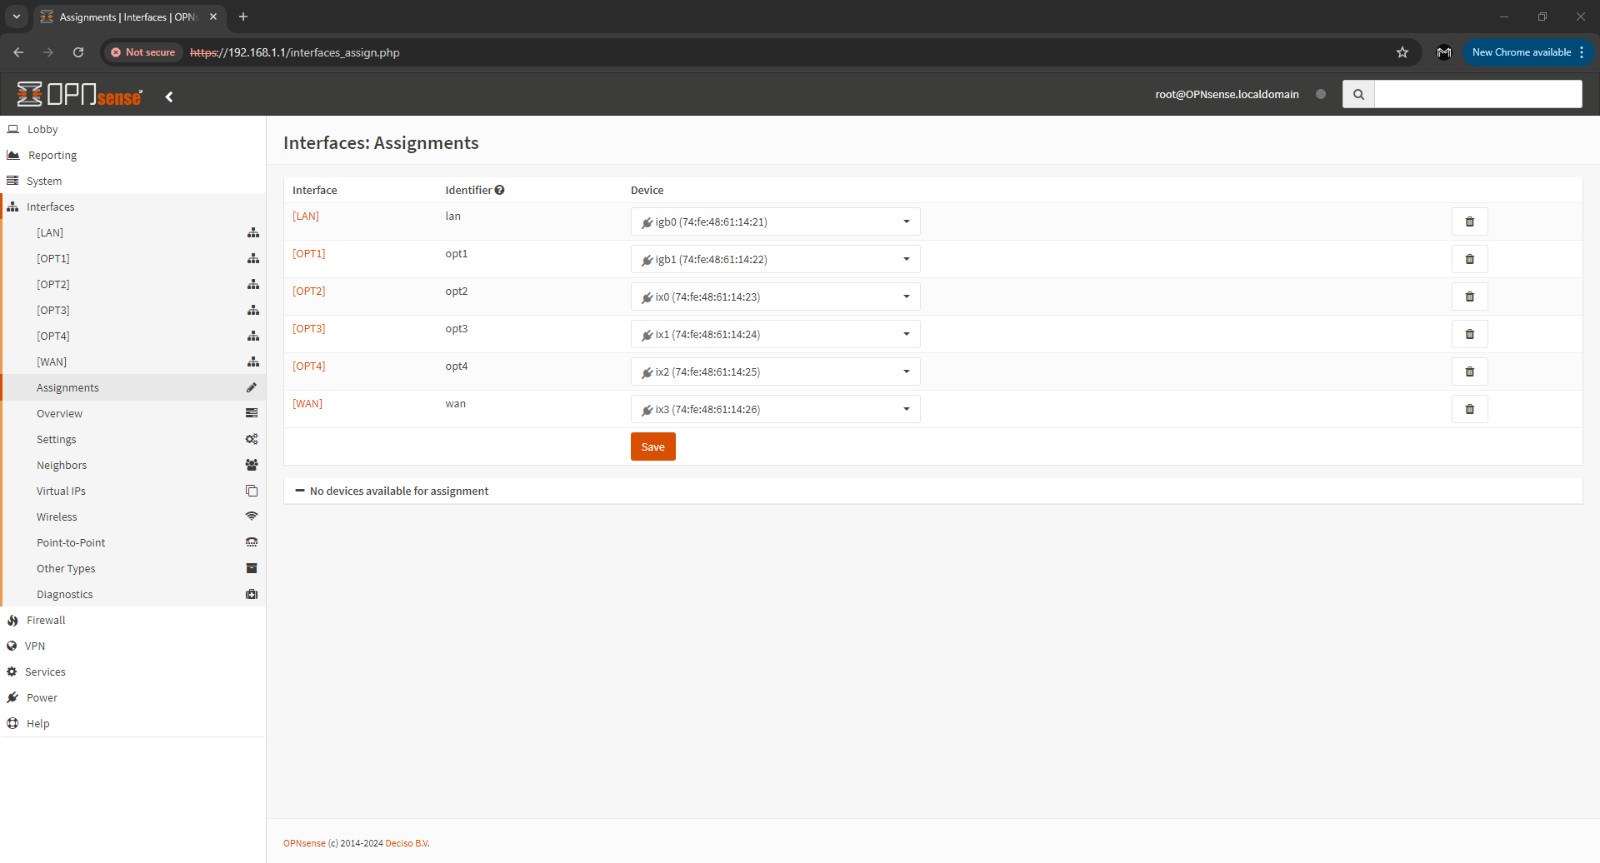Collapse sidebar with the chevron toggle
The height and width of the screenshot is (863, 1600).
169,97
